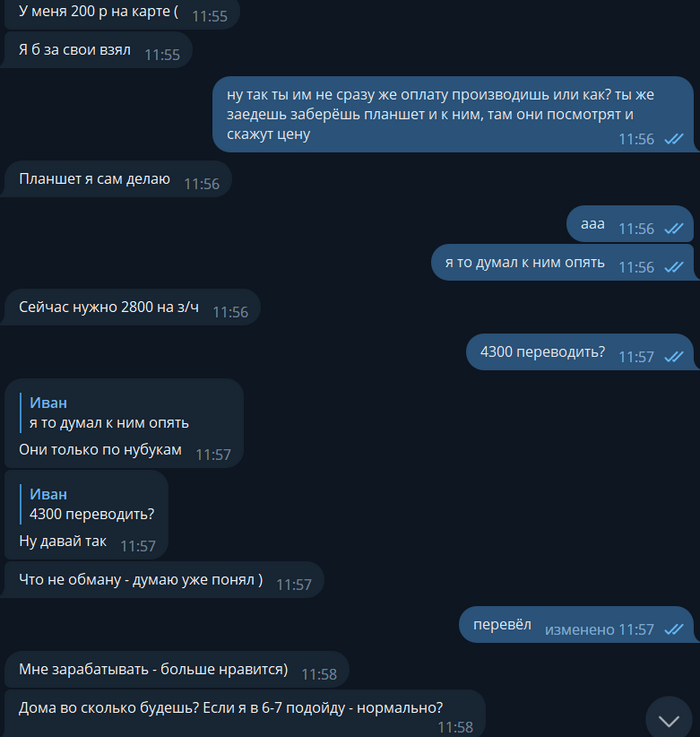
Task: Click the 11:58 timestamp on the last message
Action: tap(455, 727)
